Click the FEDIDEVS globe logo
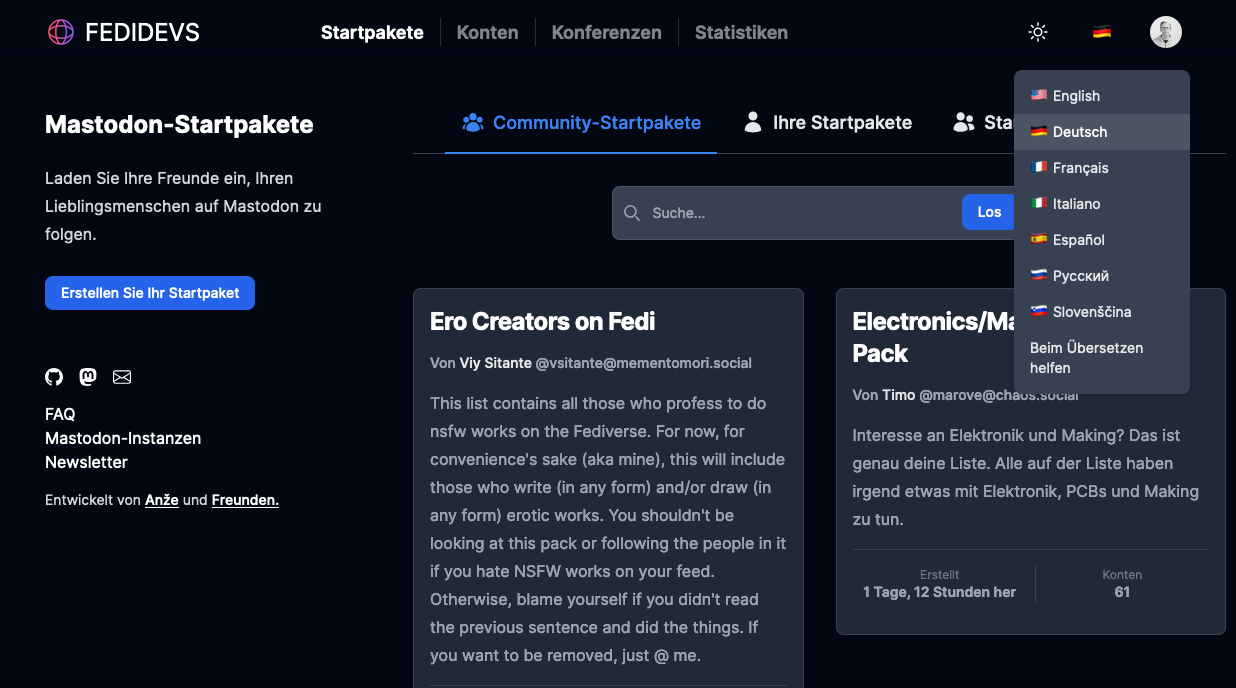This screenshot has height=688, width=1236. (60, 32)
